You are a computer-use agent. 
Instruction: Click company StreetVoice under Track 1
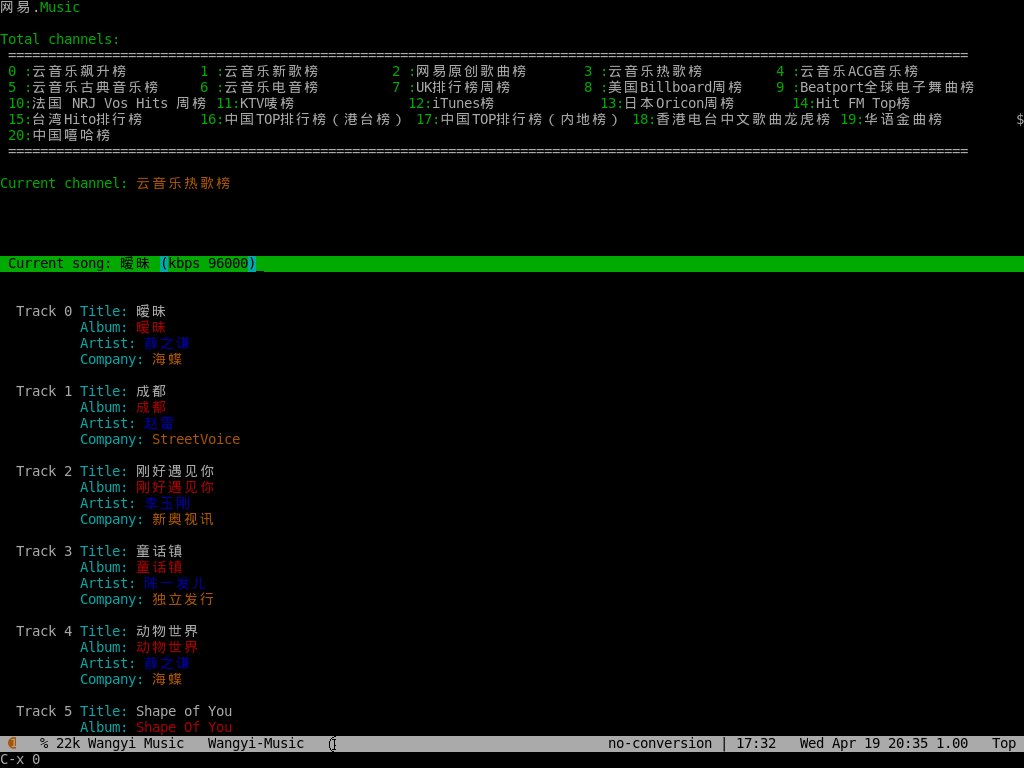coord(195,439)
